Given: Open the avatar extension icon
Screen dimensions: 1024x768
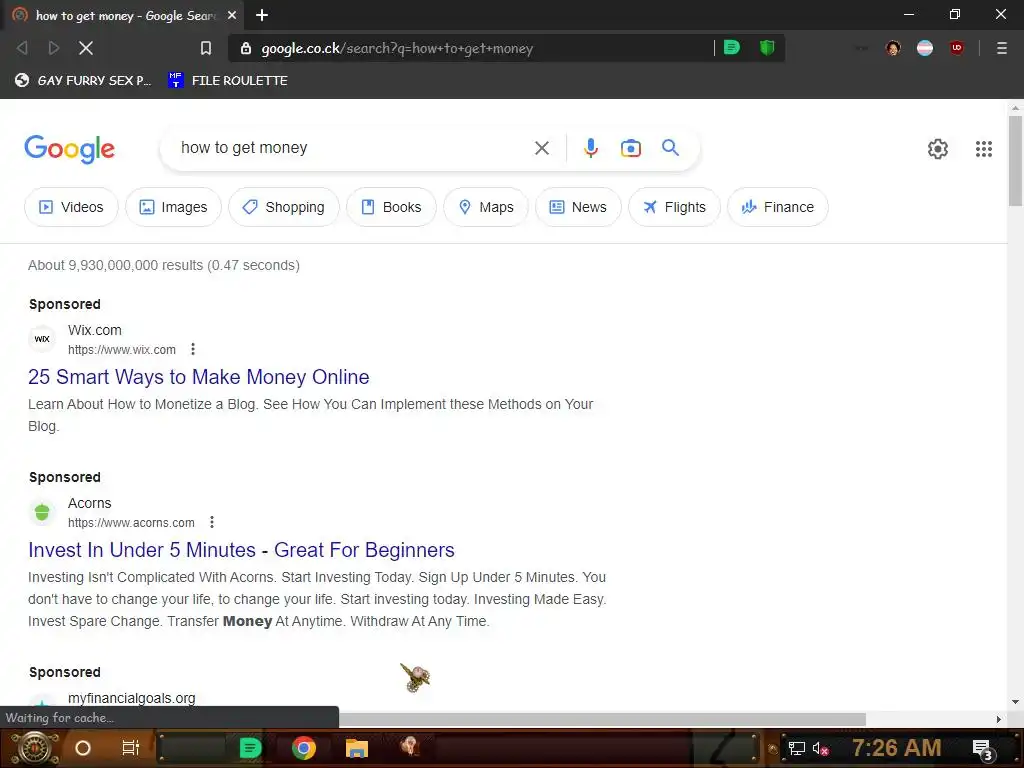Looking at the screenshot, I should (893, 48).
